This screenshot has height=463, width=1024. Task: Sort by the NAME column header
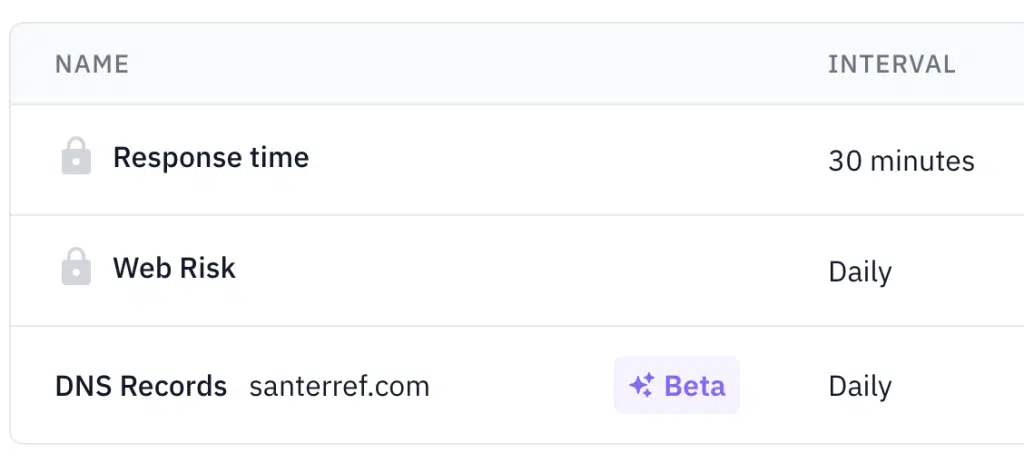pyautogui.click(x=92, y=64)
